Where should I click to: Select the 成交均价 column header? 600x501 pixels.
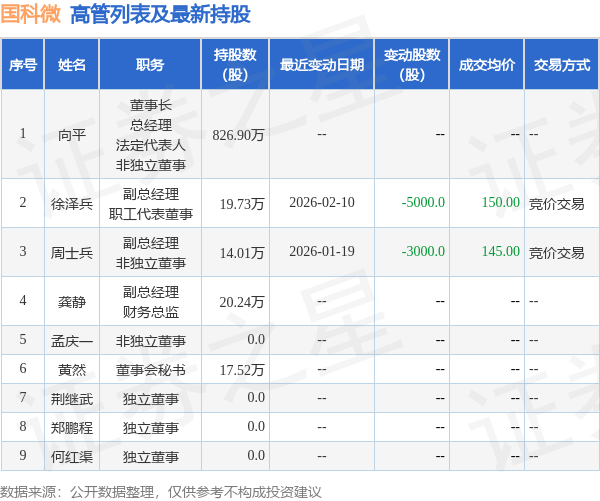486,65
